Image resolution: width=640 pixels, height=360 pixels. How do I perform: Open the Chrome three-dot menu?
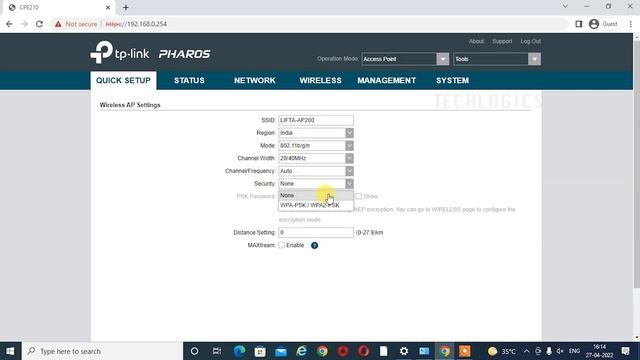[631, 24]
